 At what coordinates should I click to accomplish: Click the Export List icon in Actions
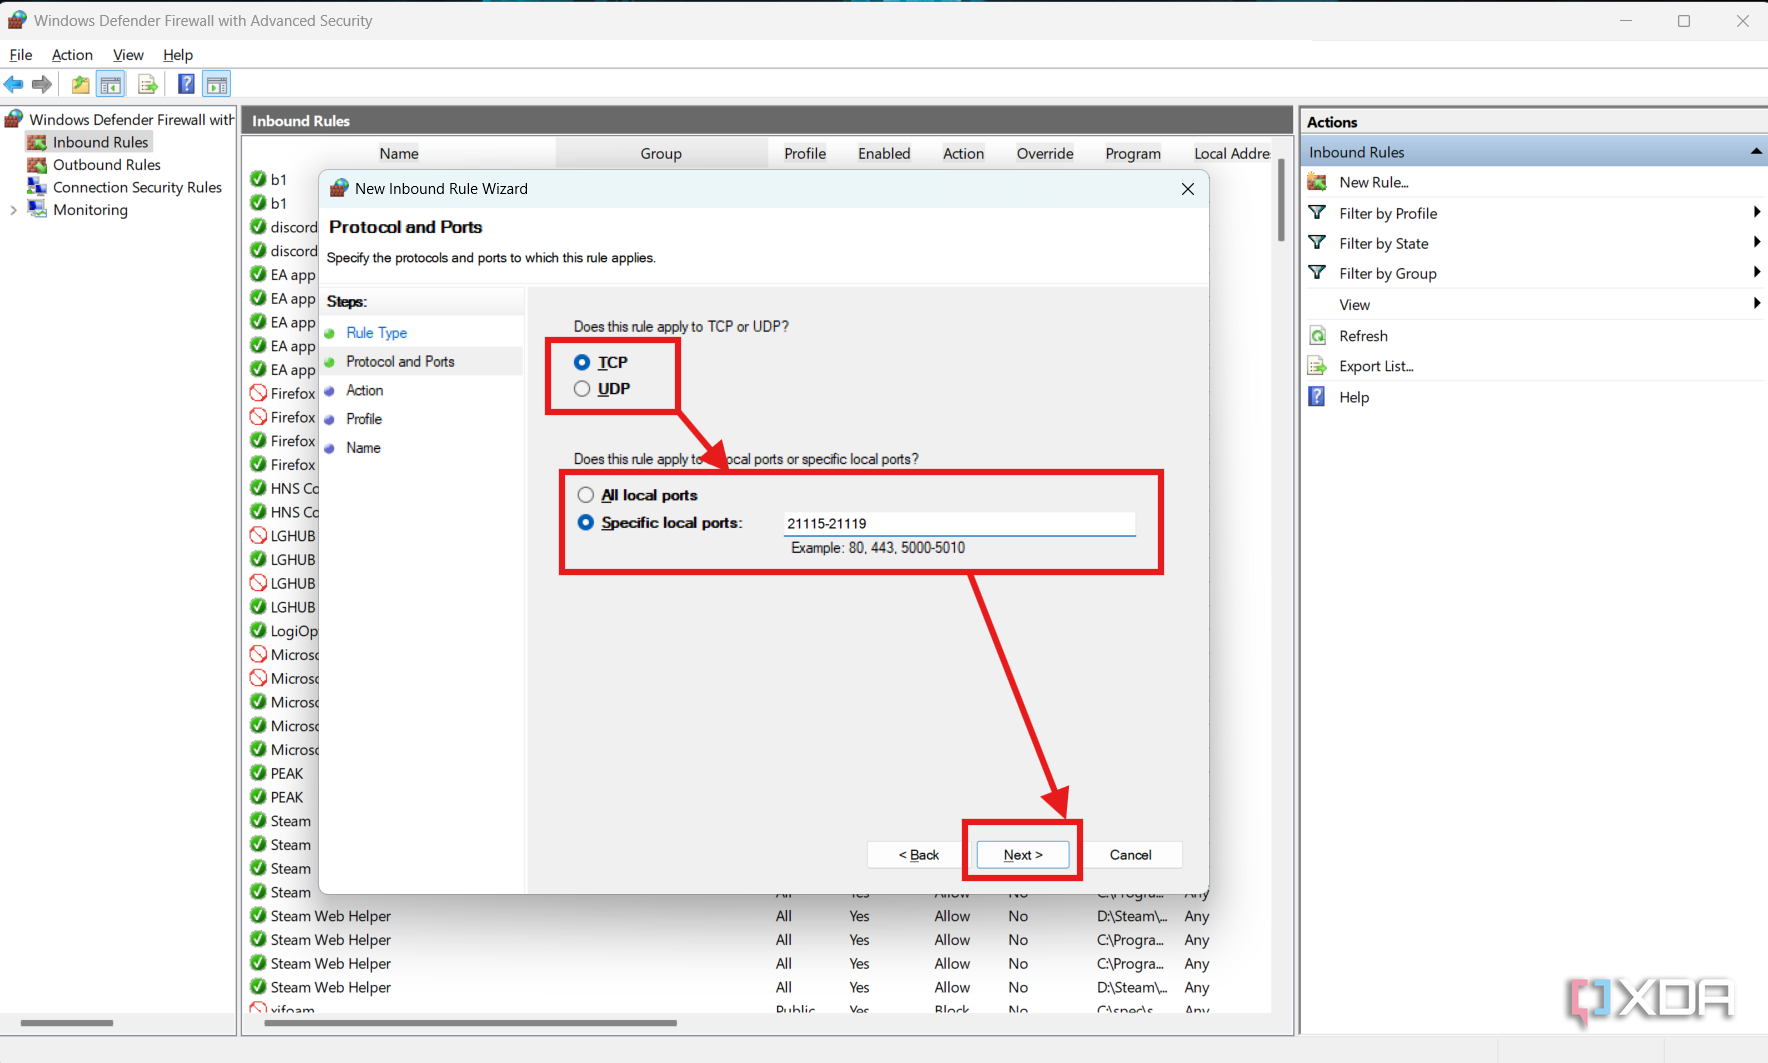(1318, 366)
